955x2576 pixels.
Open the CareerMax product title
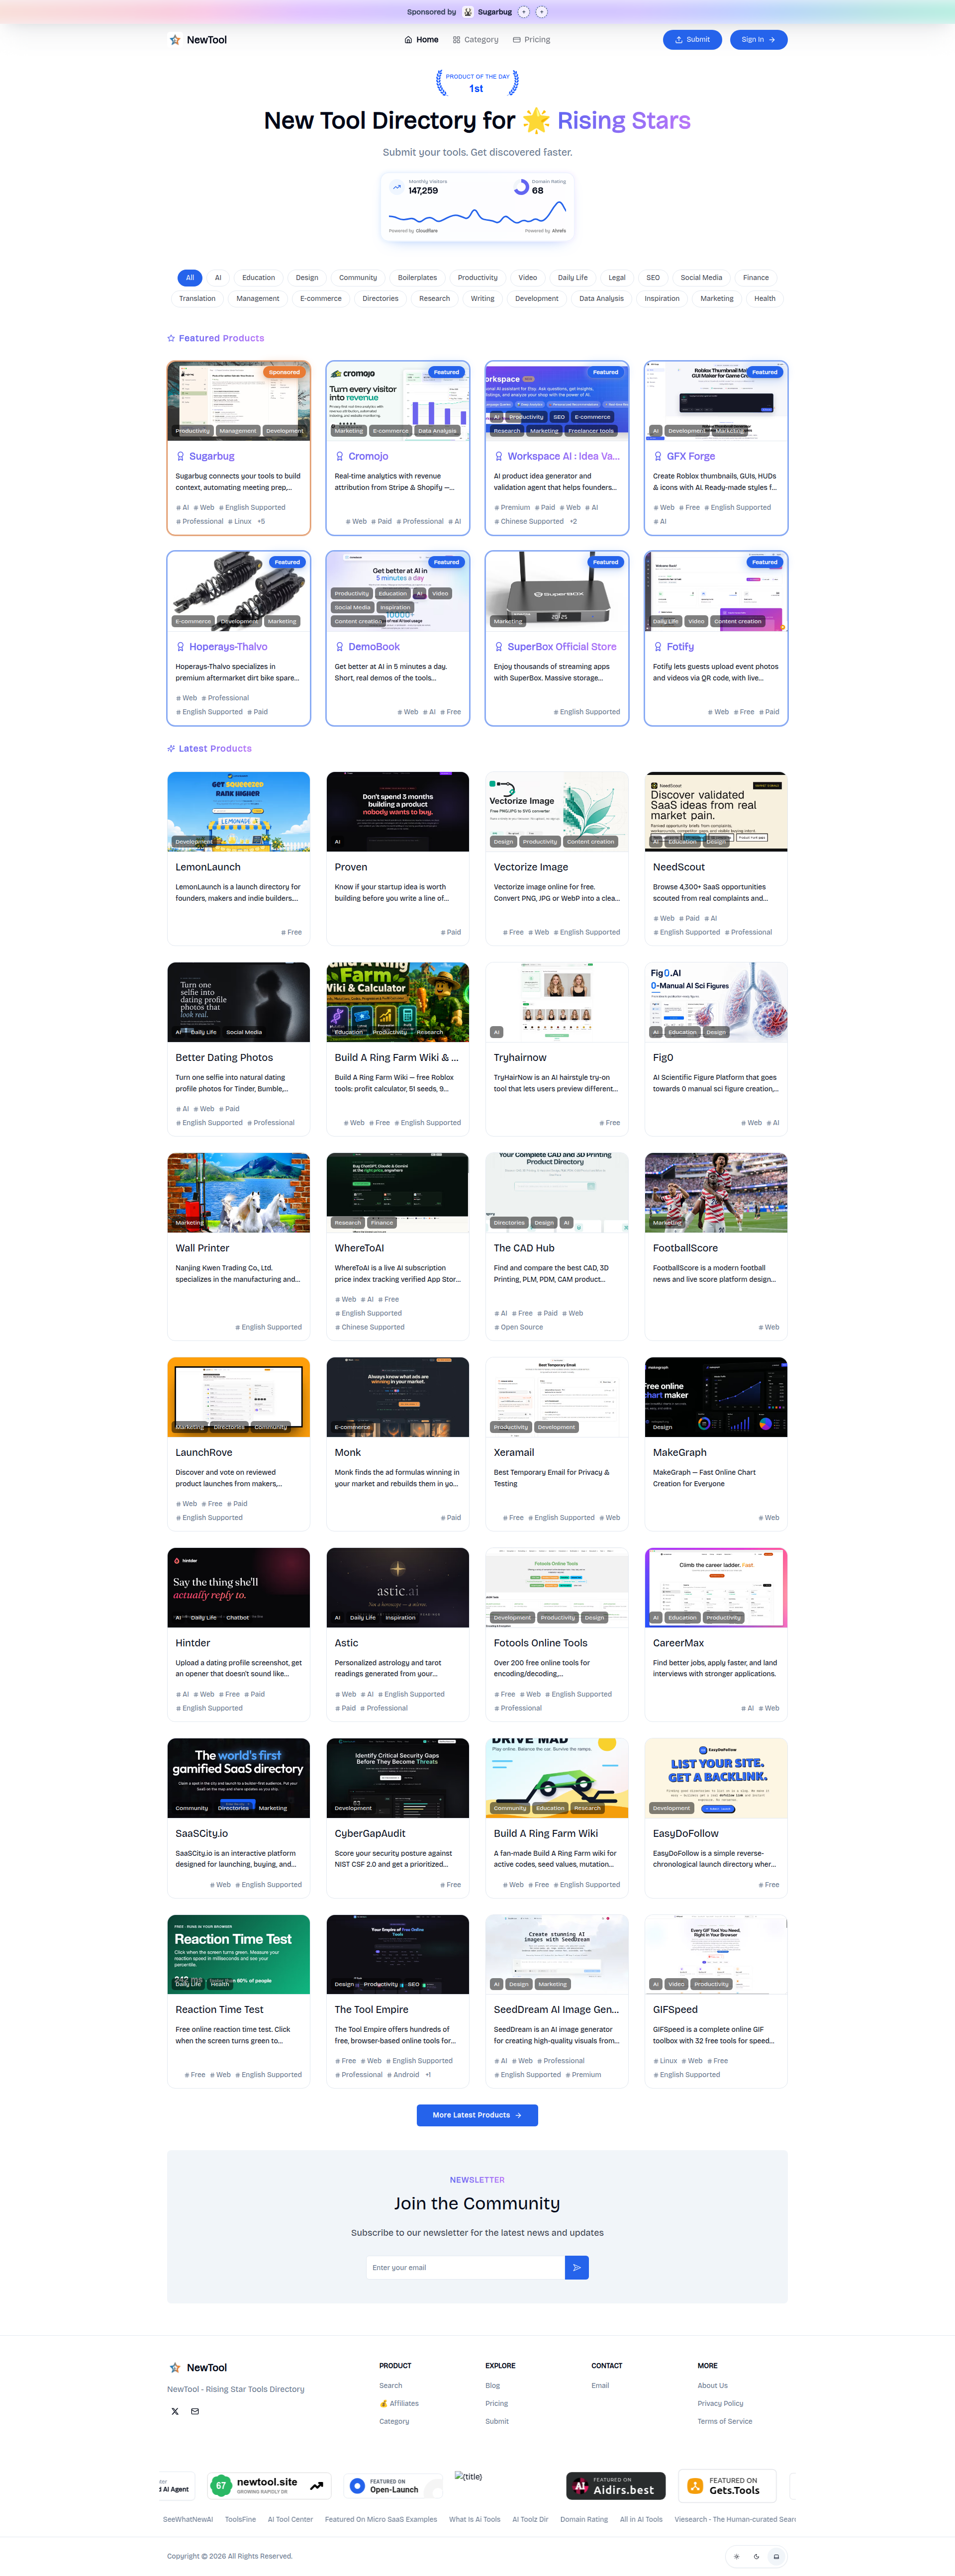(x=679, y=1643)
